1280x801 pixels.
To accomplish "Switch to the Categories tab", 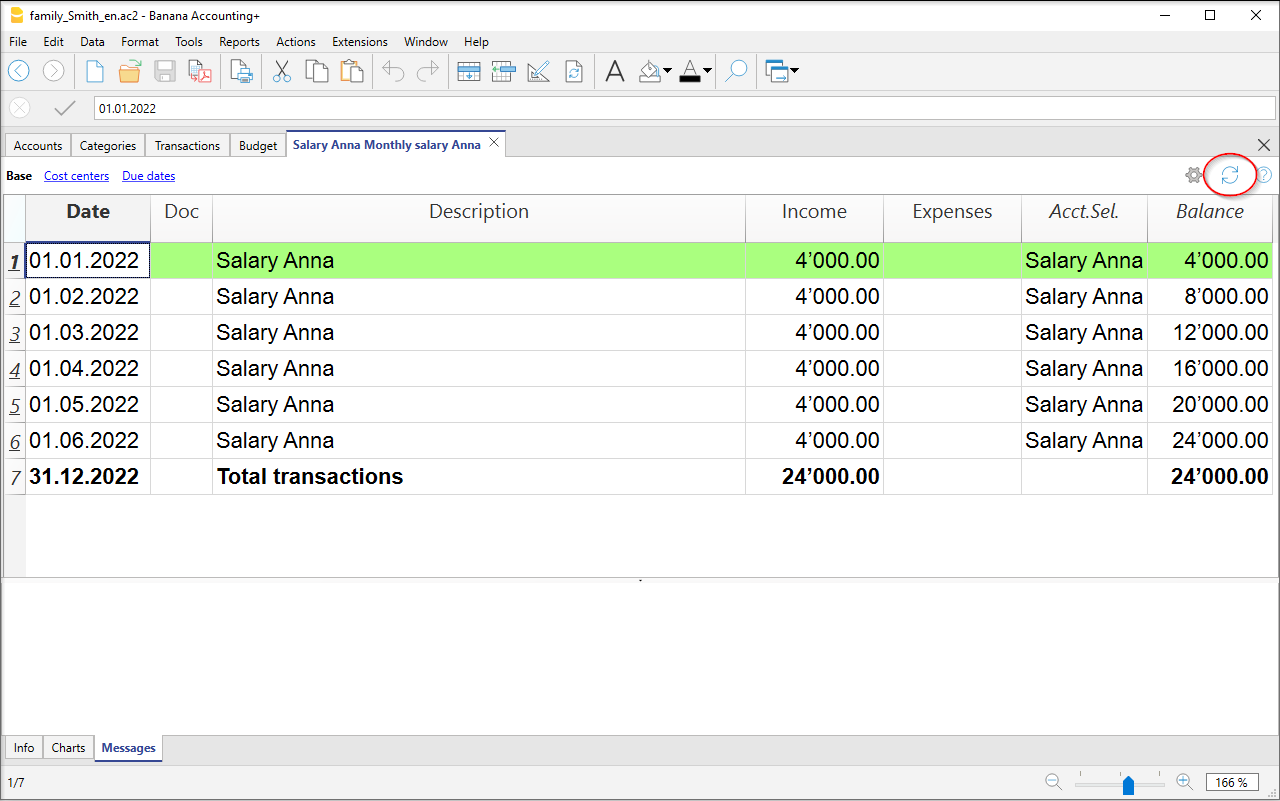I will click(108, 145).
